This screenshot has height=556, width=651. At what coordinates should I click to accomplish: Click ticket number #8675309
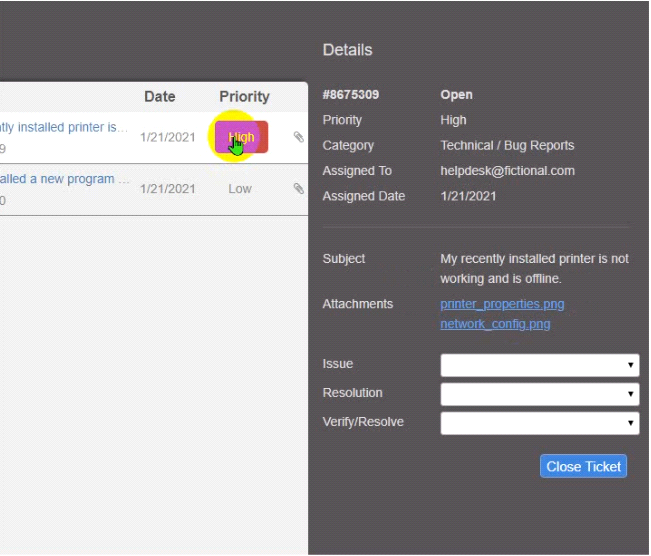coord(351,95)
